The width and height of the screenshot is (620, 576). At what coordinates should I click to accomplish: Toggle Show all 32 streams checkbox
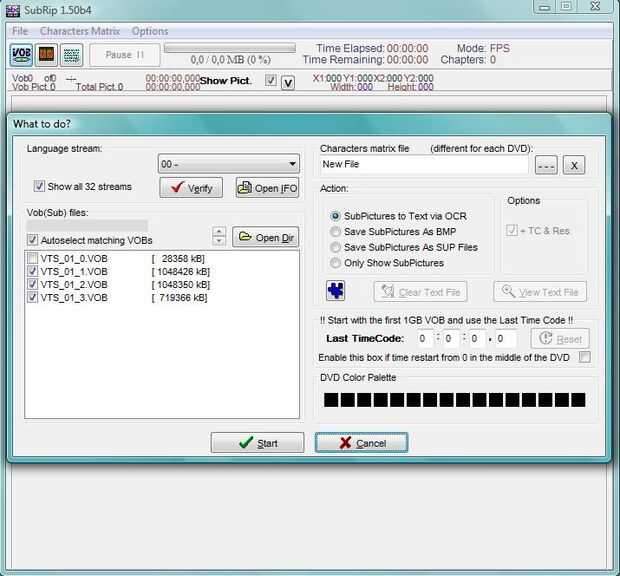(39, 186)
